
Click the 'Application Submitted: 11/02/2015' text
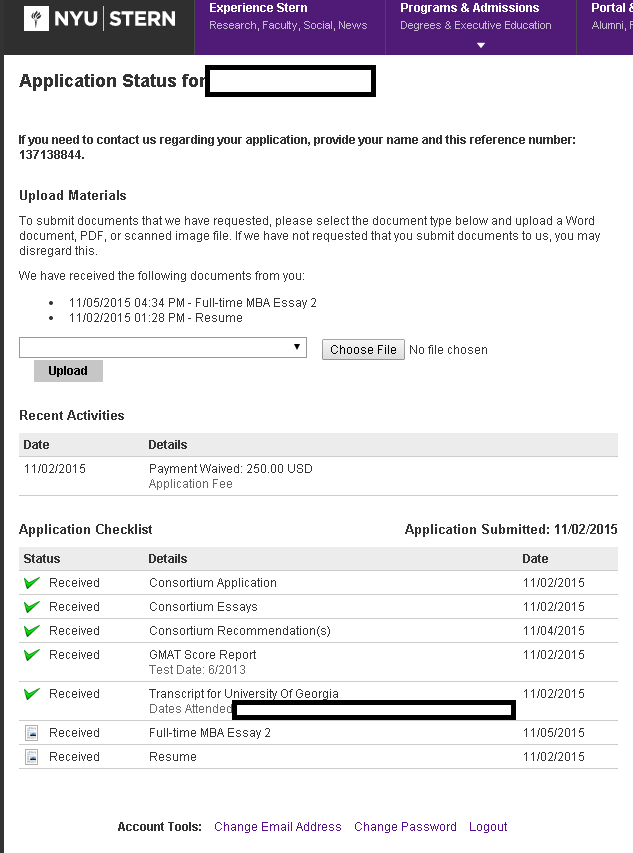click(x=511, y=529)
